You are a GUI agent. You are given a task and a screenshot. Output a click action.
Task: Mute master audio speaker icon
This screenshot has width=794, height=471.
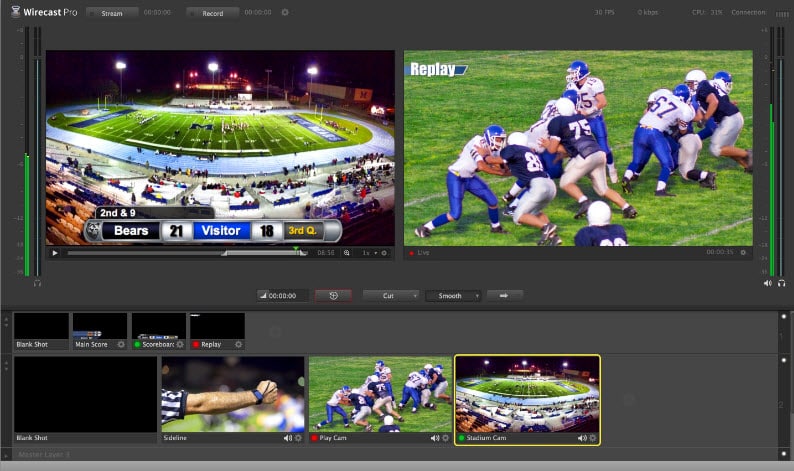(x=768, y=283)
